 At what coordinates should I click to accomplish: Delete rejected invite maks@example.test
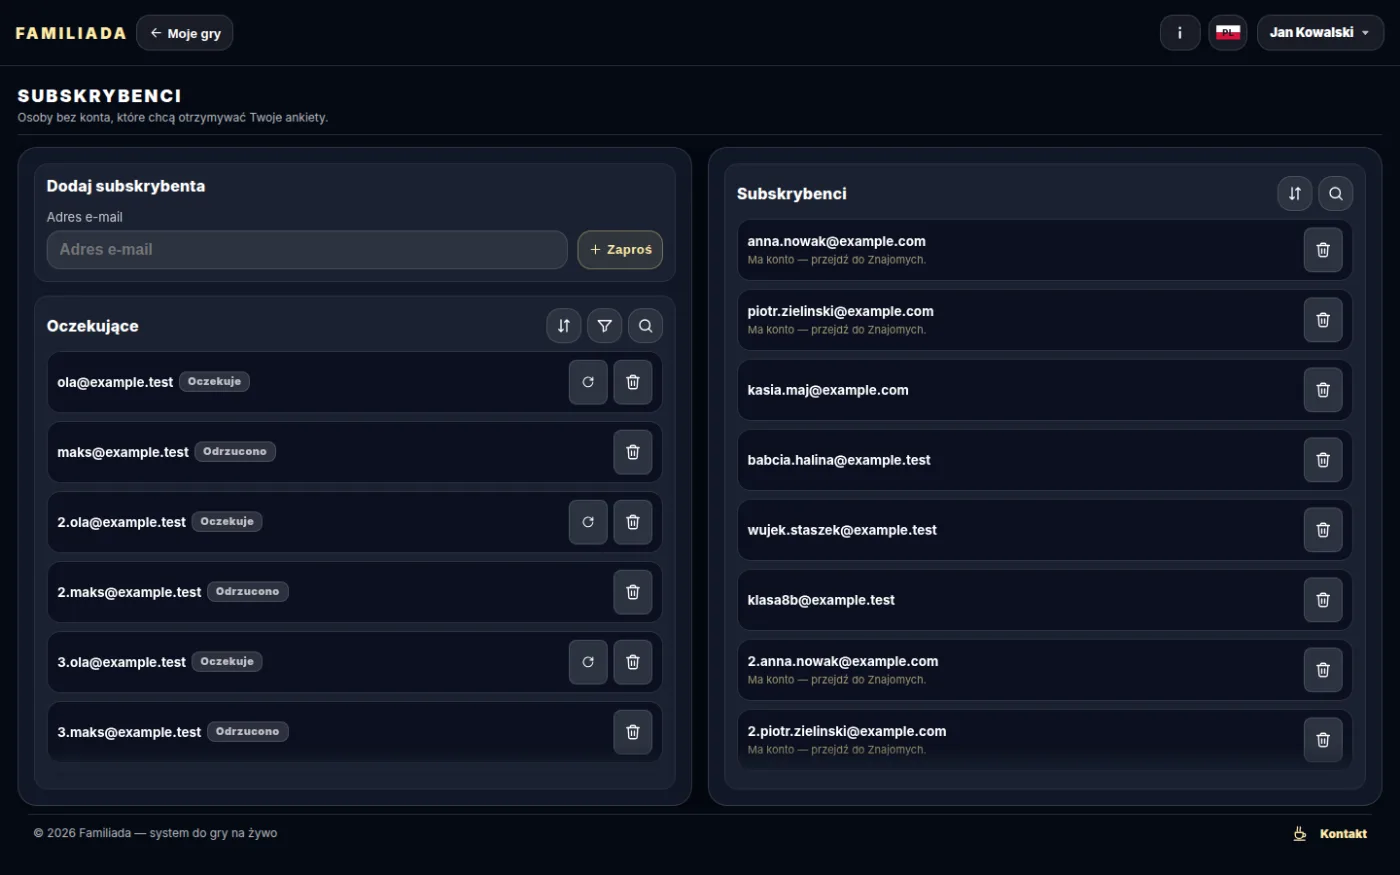[x=633, y=452]
